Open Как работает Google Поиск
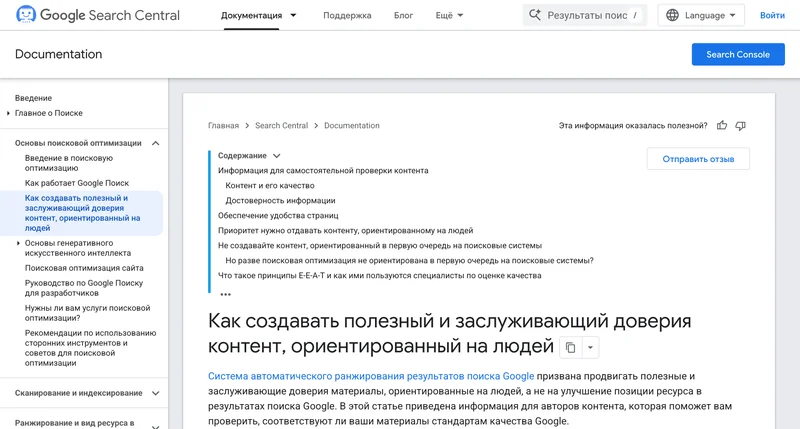Image resolution: width=800 pixels, height=429 pixels. pos(77,183)
